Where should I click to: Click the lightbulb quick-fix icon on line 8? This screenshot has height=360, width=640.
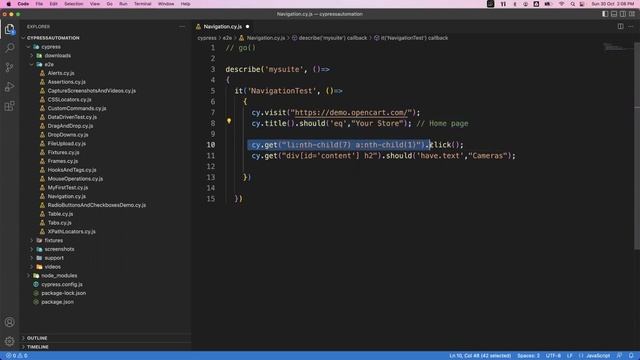pyautogui.click(x=229, y=121)
